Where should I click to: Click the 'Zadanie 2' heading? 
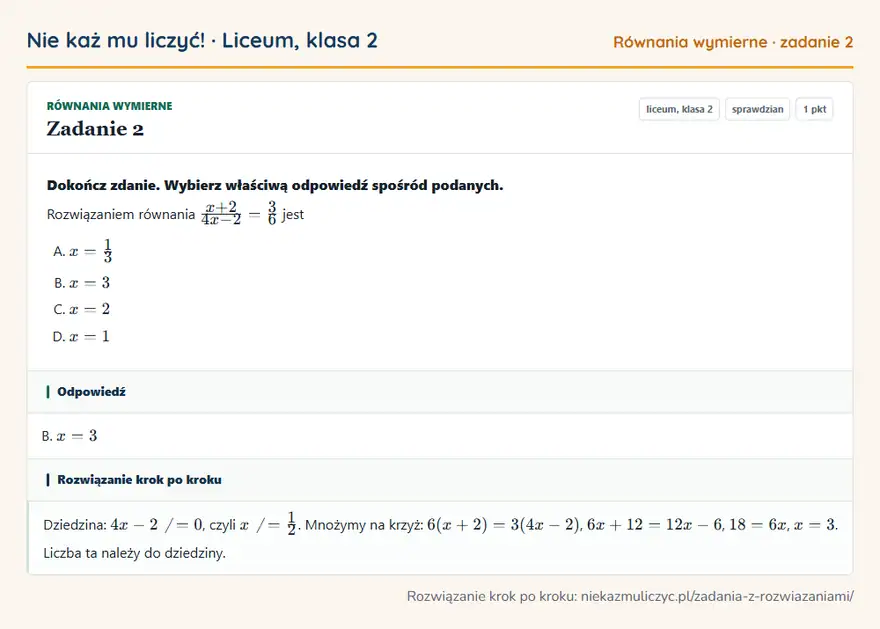coord(95,129)
